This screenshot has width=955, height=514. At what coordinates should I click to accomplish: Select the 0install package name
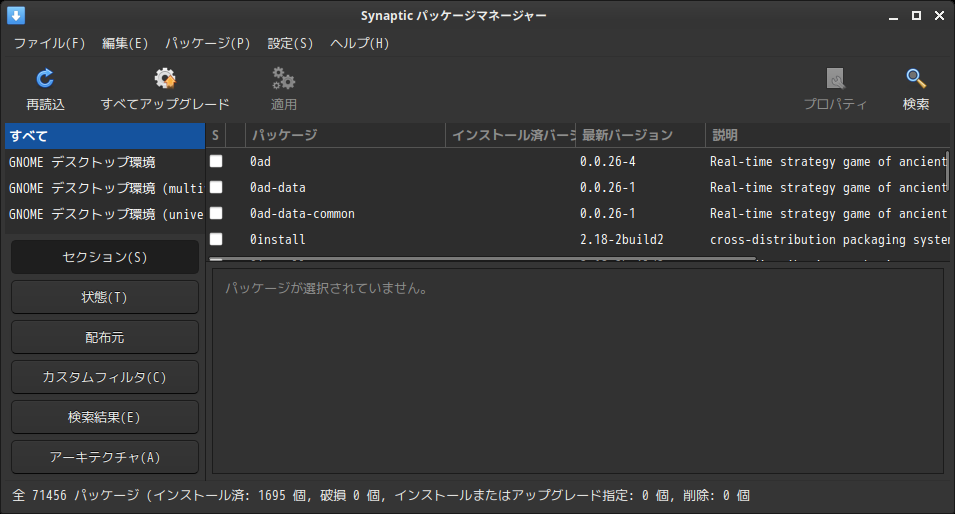click(278, 240)
